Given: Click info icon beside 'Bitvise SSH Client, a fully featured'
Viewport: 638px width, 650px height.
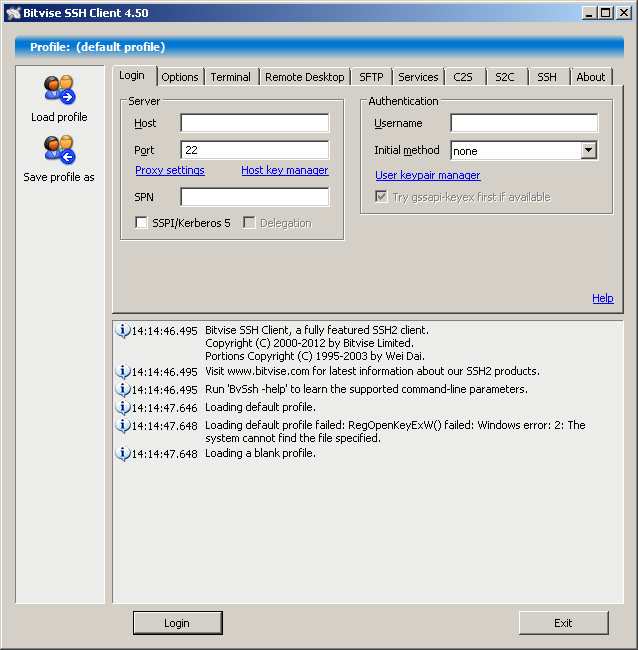Looking at the screenshot, I should coord(122,331).
